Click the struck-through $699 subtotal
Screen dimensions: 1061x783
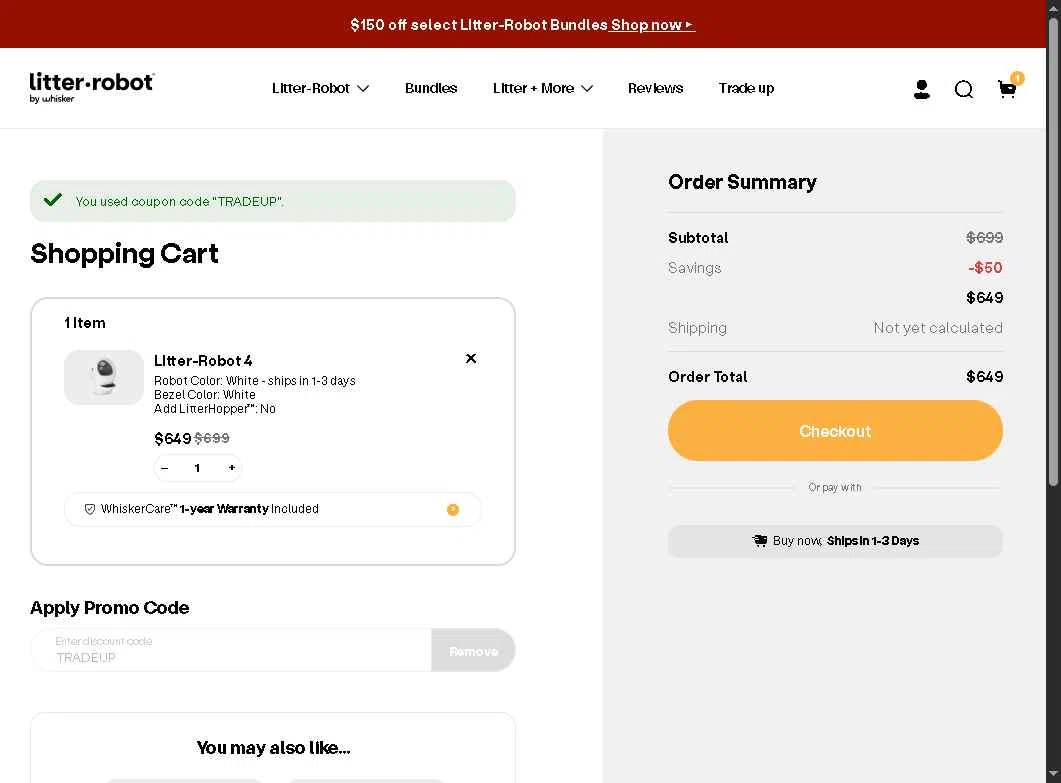coord(984,238)
